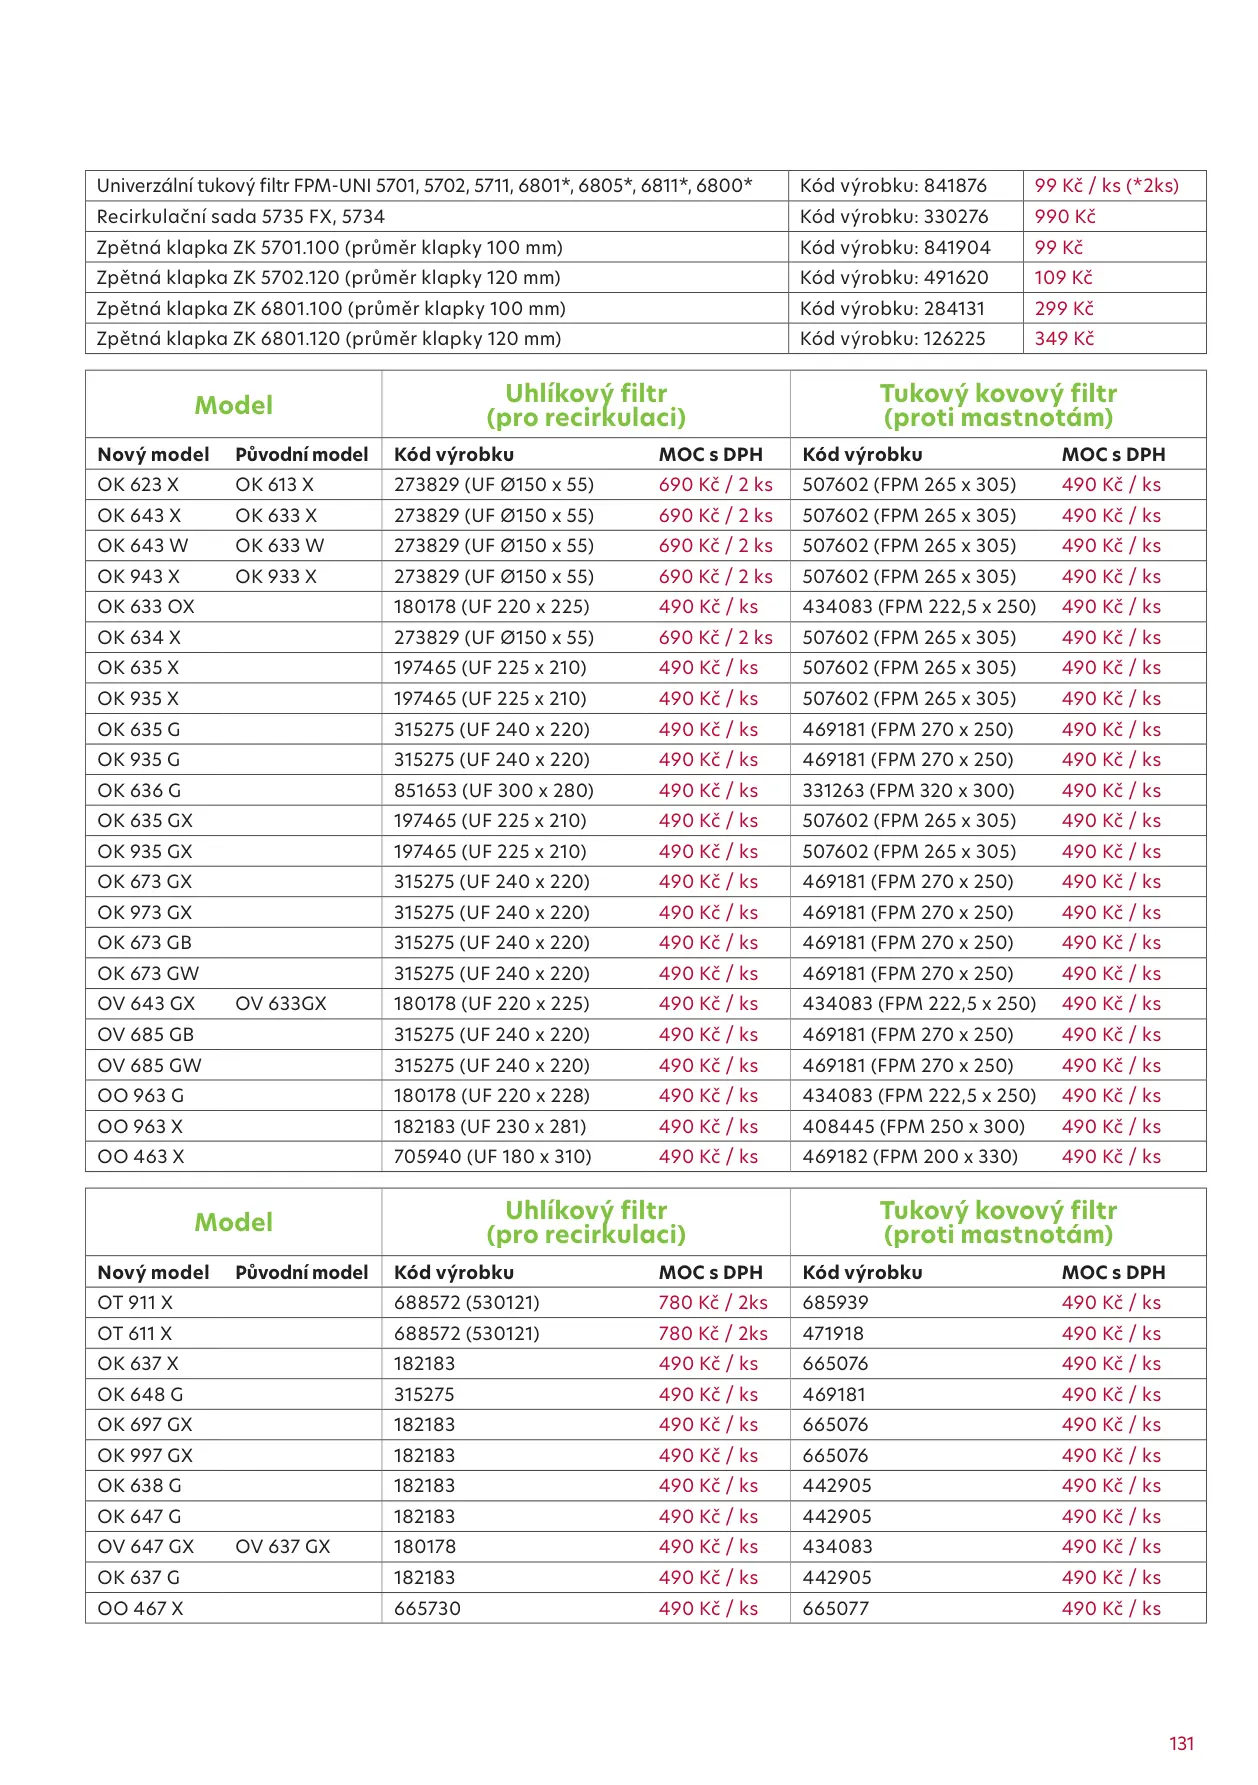Click code 705940 (UF 180 x 310)
Viewport: 1258px width, 1785px height.
click(x=492, y=1157)
